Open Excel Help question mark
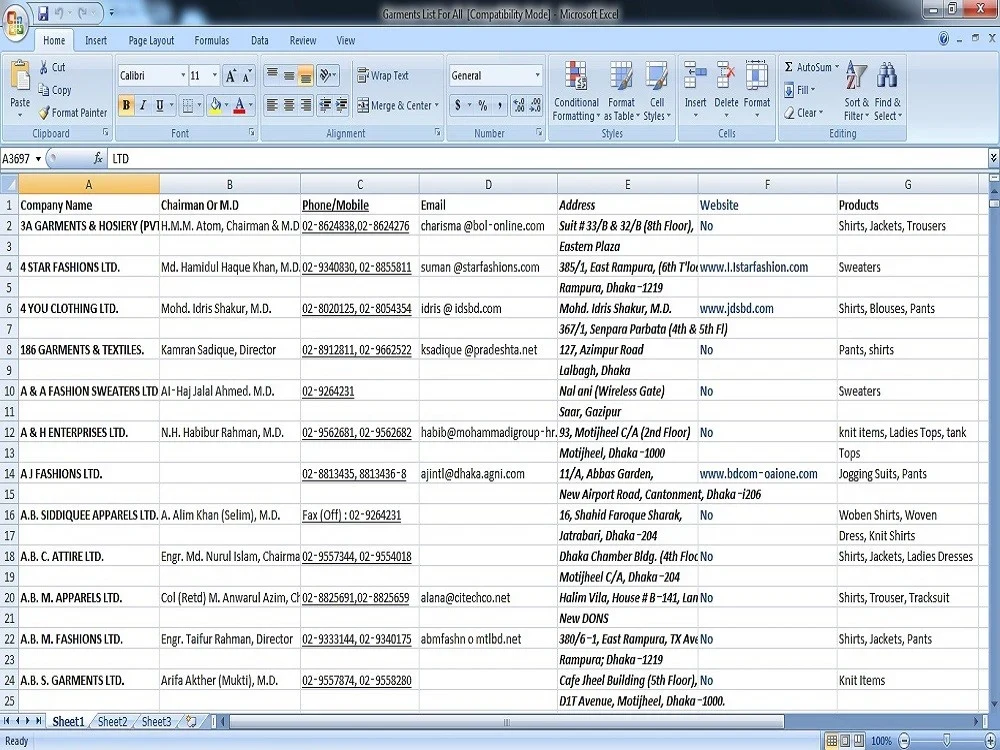Viewport: 1000px width, 750px height. 944,39
